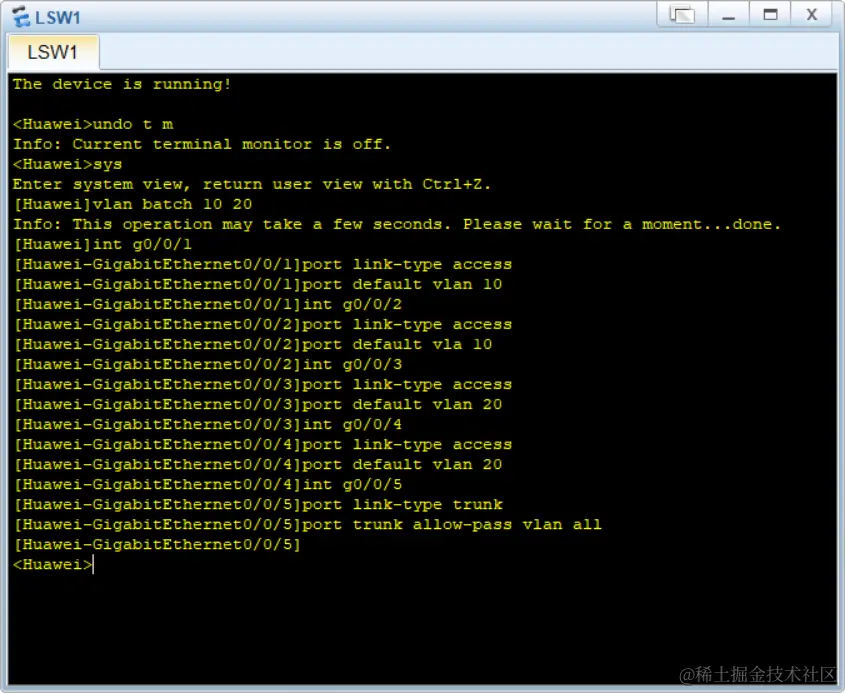Click the '<Huawei>undo t m' line
Screen dimensions: 845x693
(x=93, y=124)
